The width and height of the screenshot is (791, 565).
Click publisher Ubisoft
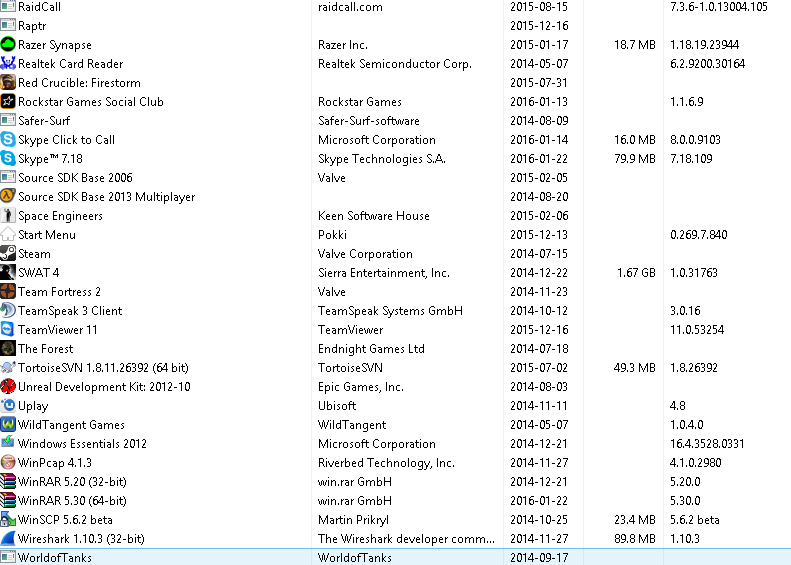[x=337, y=406]
